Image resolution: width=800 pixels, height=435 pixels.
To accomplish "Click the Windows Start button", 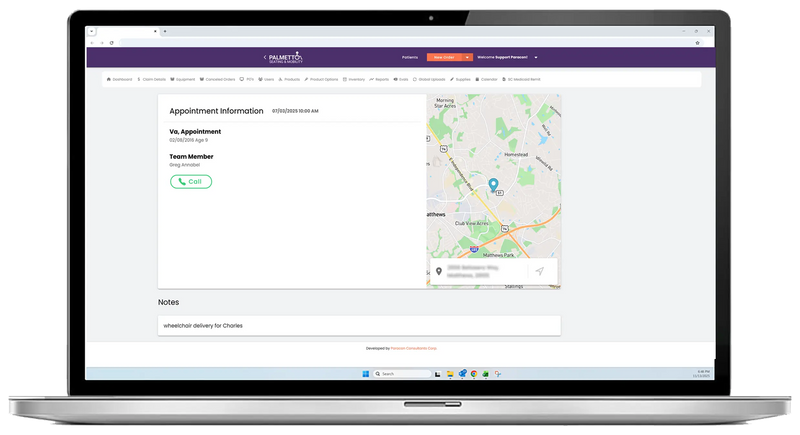I will point(365,374).
